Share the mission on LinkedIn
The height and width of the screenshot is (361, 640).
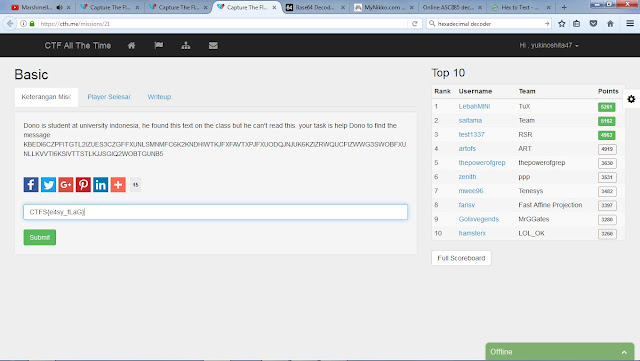point(100,185)
